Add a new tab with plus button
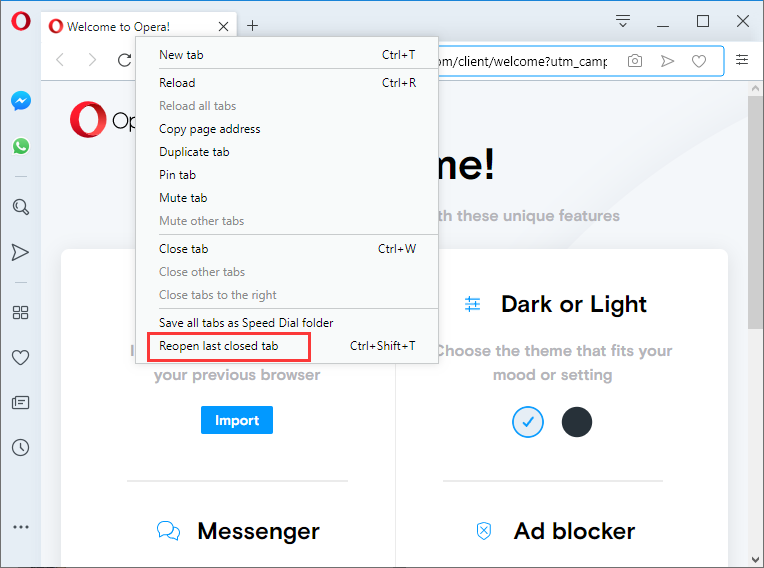Image resolution: width=764 pixels, height=568 pixels. [x=252, y=26]
